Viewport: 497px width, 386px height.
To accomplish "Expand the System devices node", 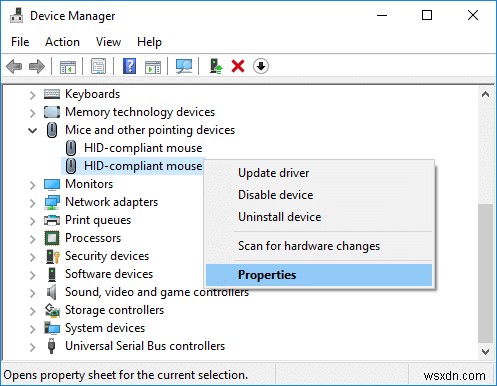I will click(32, 329).
